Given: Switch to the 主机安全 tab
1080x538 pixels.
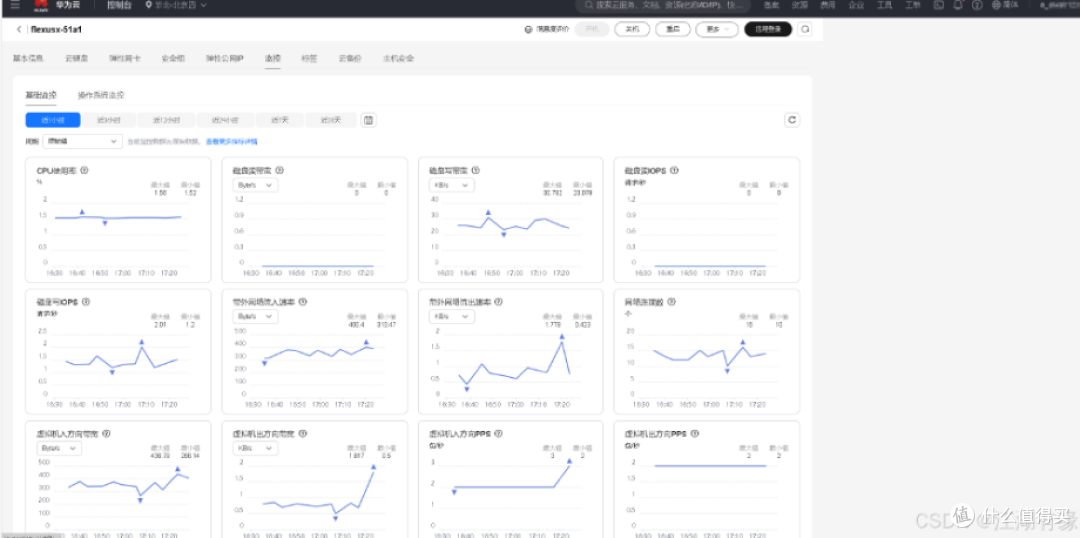Looking at the screenshot, I should pos(399,59).
